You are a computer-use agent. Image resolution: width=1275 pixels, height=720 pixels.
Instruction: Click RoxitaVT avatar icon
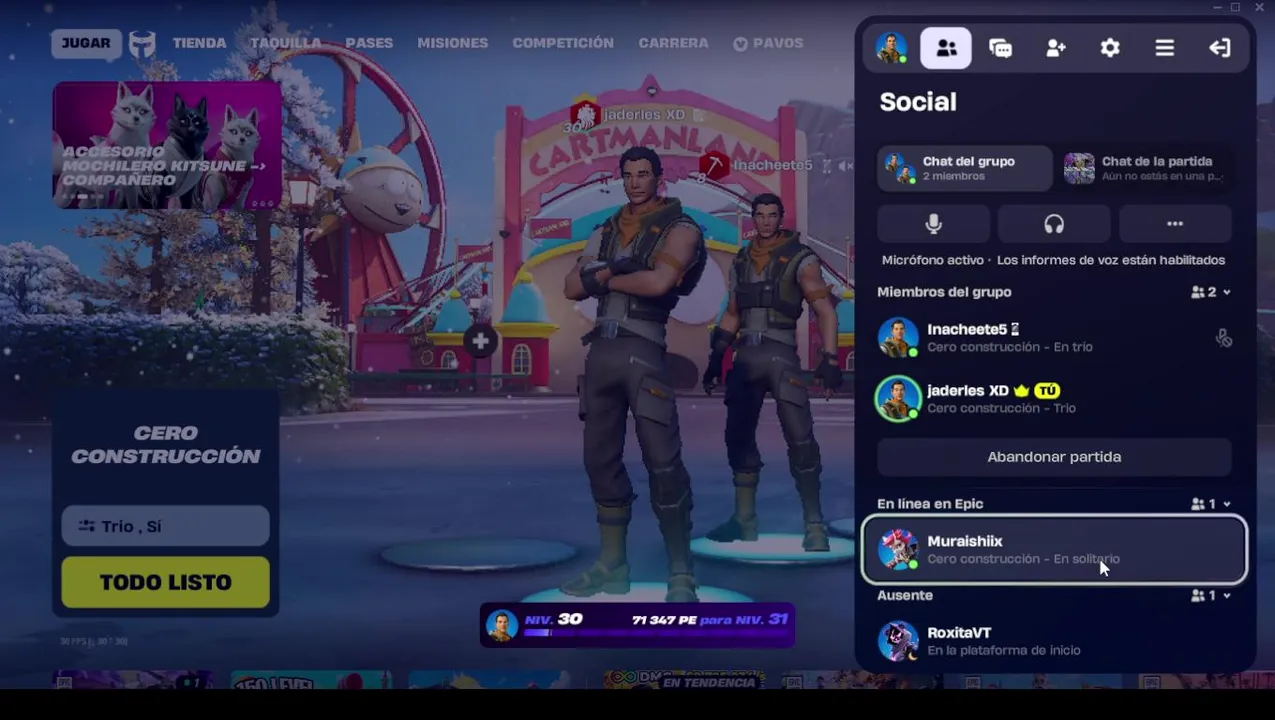[x=898, y=641]
